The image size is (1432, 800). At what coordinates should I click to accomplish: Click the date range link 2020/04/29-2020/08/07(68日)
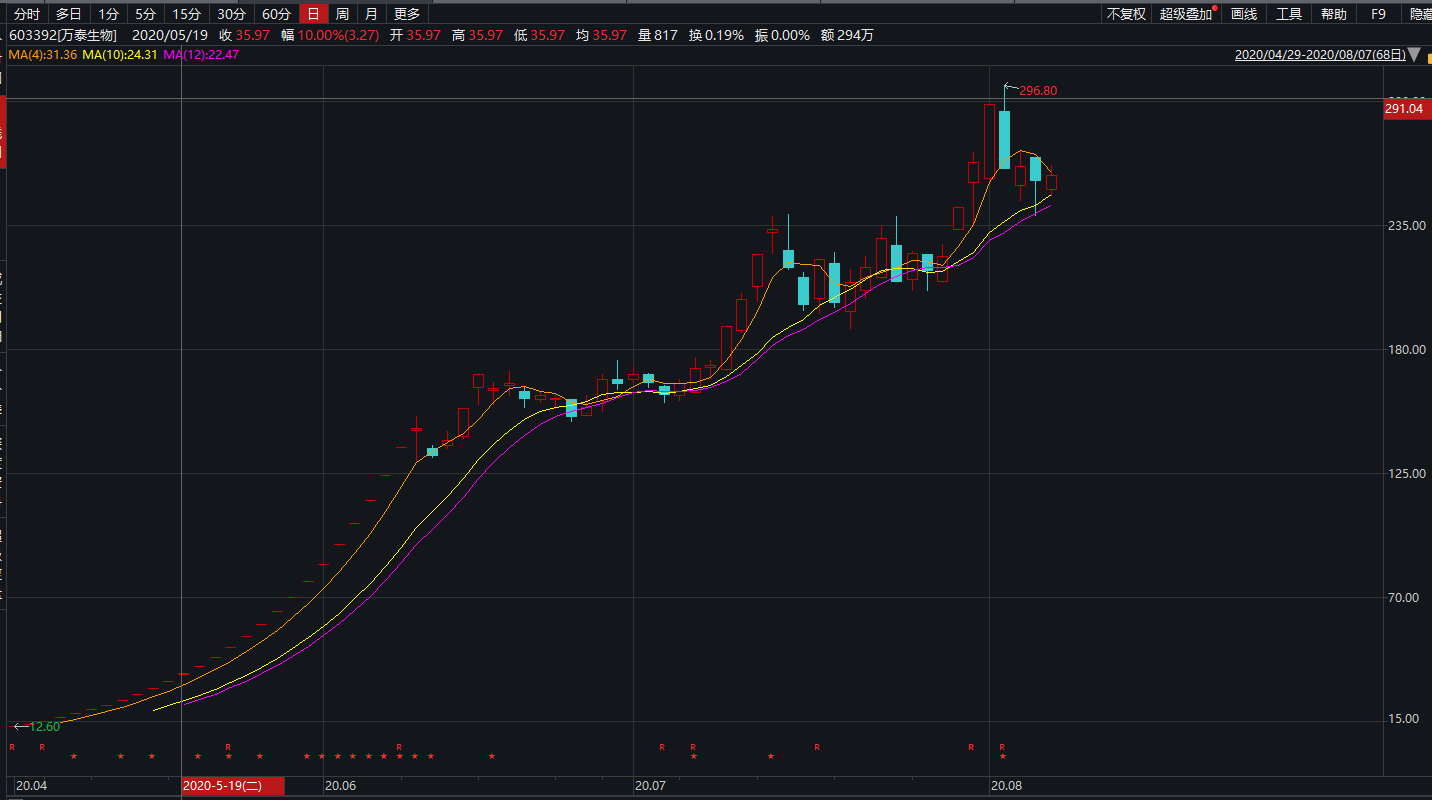click(1321, 55)
